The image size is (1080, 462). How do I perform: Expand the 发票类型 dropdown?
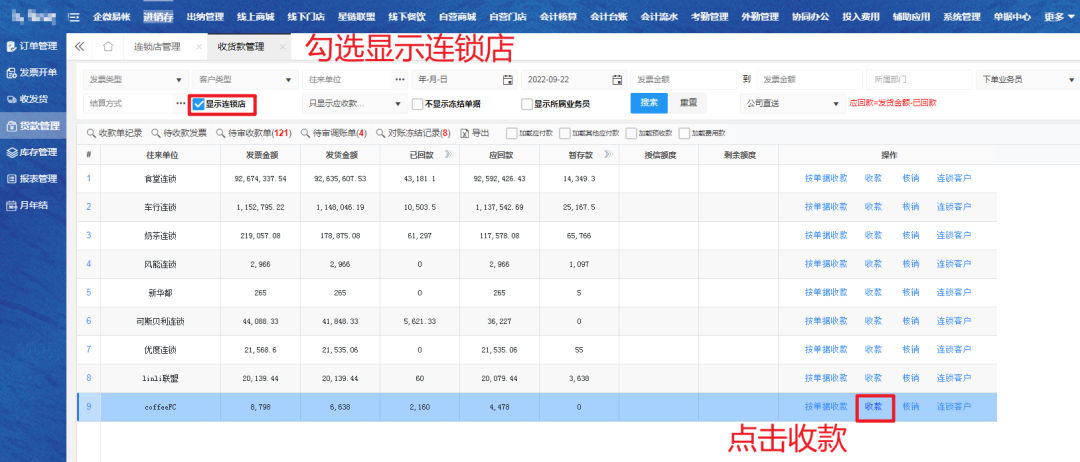(136, 79)
